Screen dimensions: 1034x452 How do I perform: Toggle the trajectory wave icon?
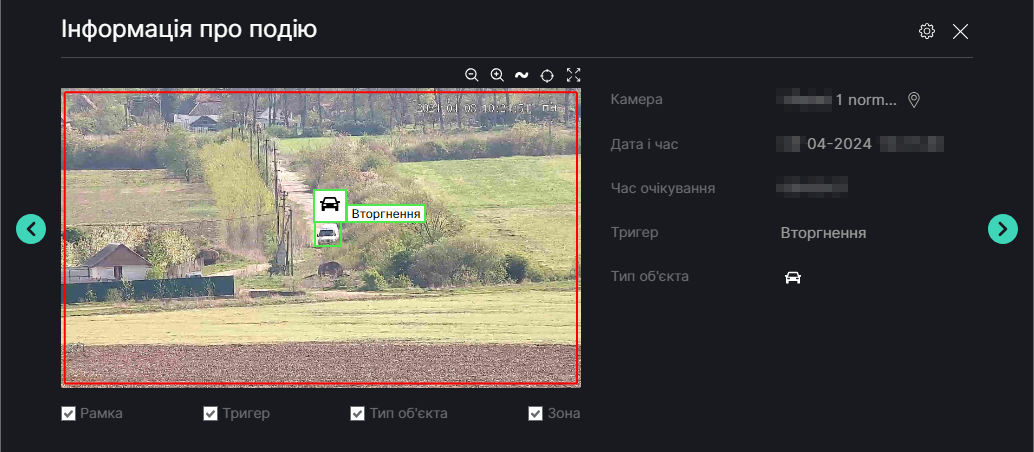pos(521,75)
